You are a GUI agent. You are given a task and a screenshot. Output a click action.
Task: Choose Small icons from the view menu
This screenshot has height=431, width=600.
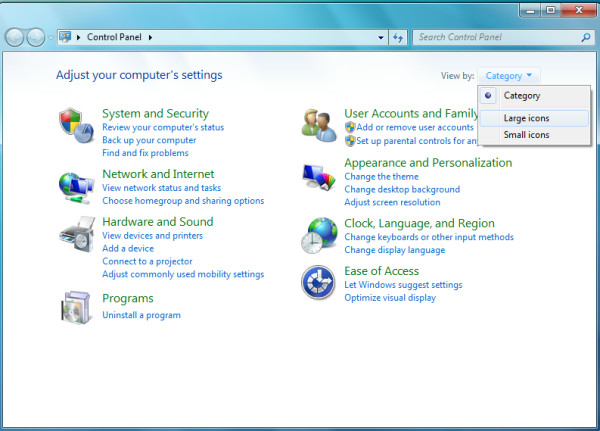[534, 135]
